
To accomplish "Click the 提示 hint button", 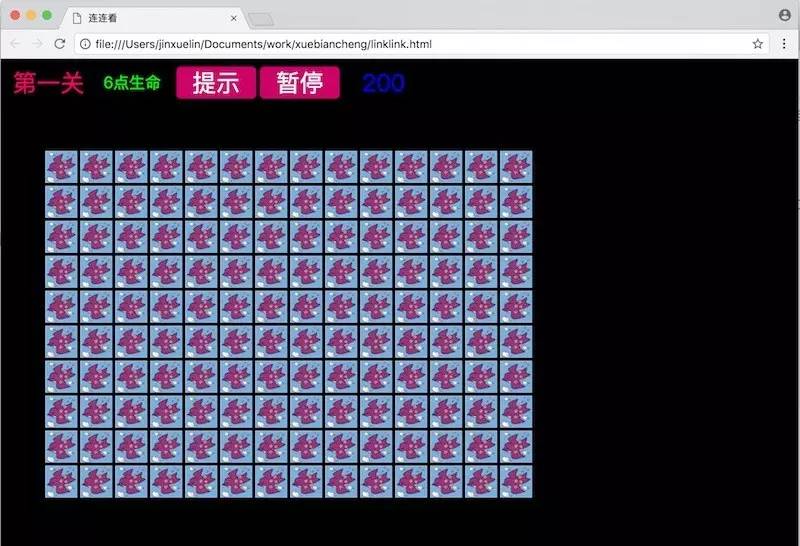I will coord(216,83).
